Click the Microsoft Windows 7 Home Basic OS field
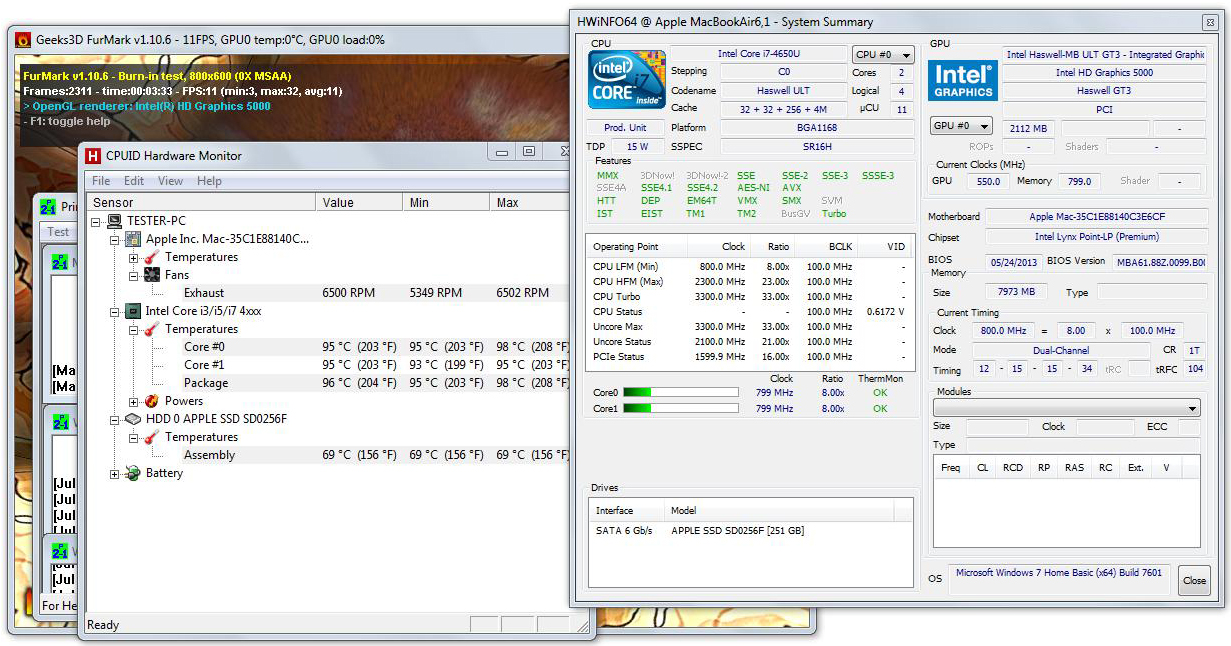The image size is (1231, 646). 1059,573
